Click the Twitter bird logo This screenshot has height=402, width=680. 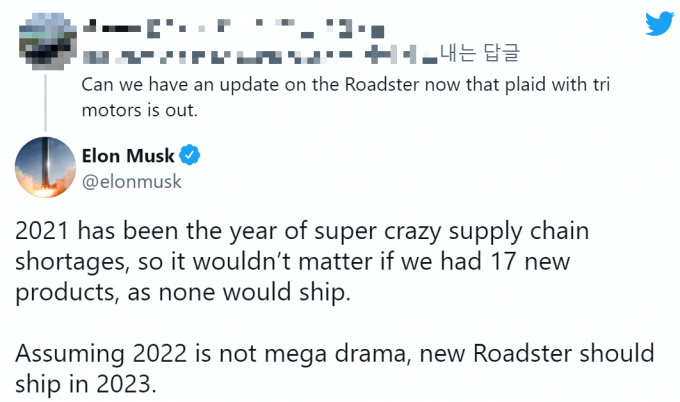660,25
